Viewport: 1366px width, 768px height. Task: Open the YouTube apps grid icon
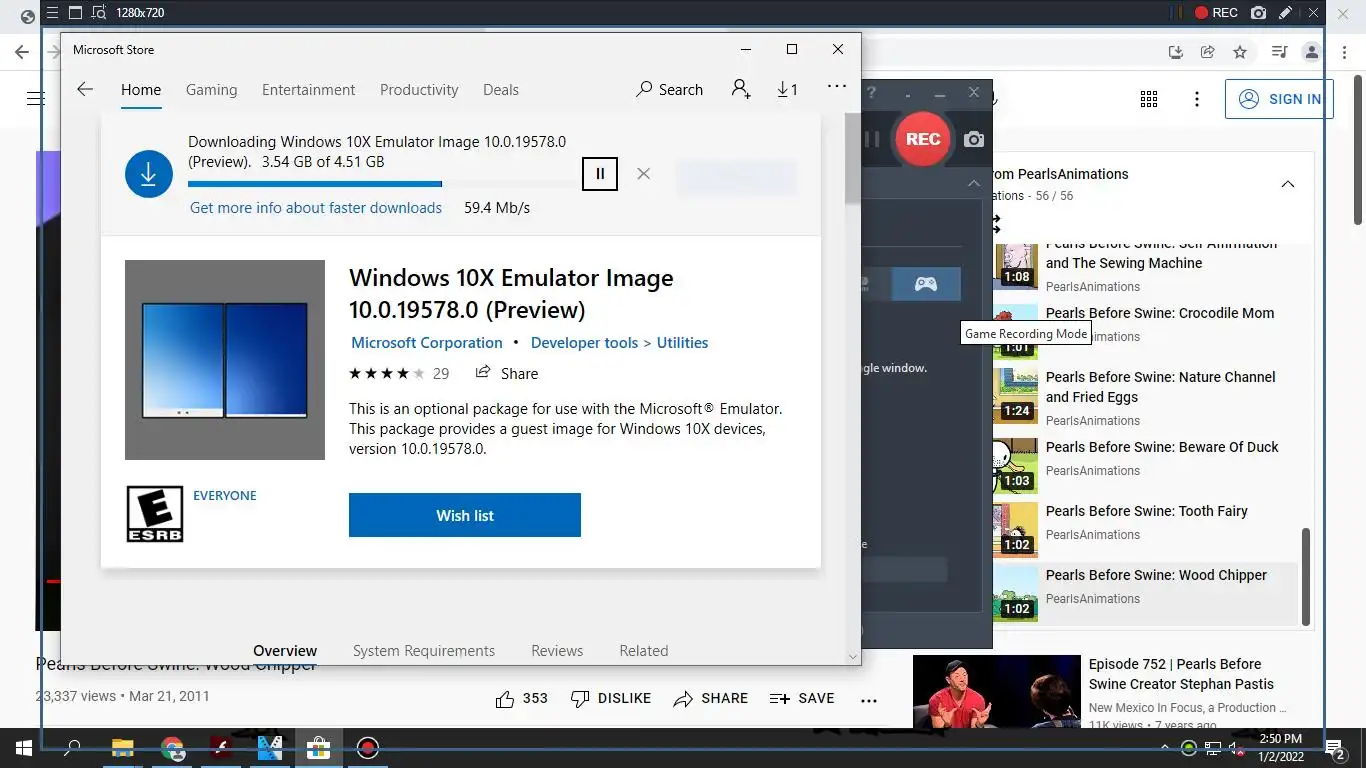[1149, 99]
